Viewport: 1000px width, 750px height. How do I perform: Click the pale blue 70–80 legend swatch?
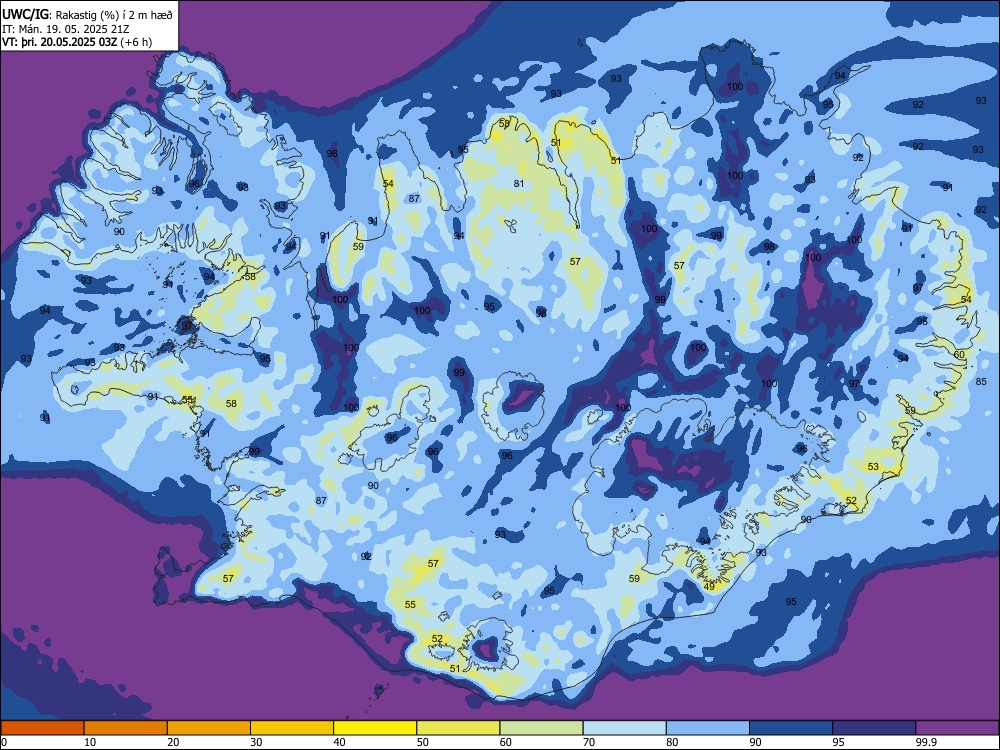coord(624,728)
